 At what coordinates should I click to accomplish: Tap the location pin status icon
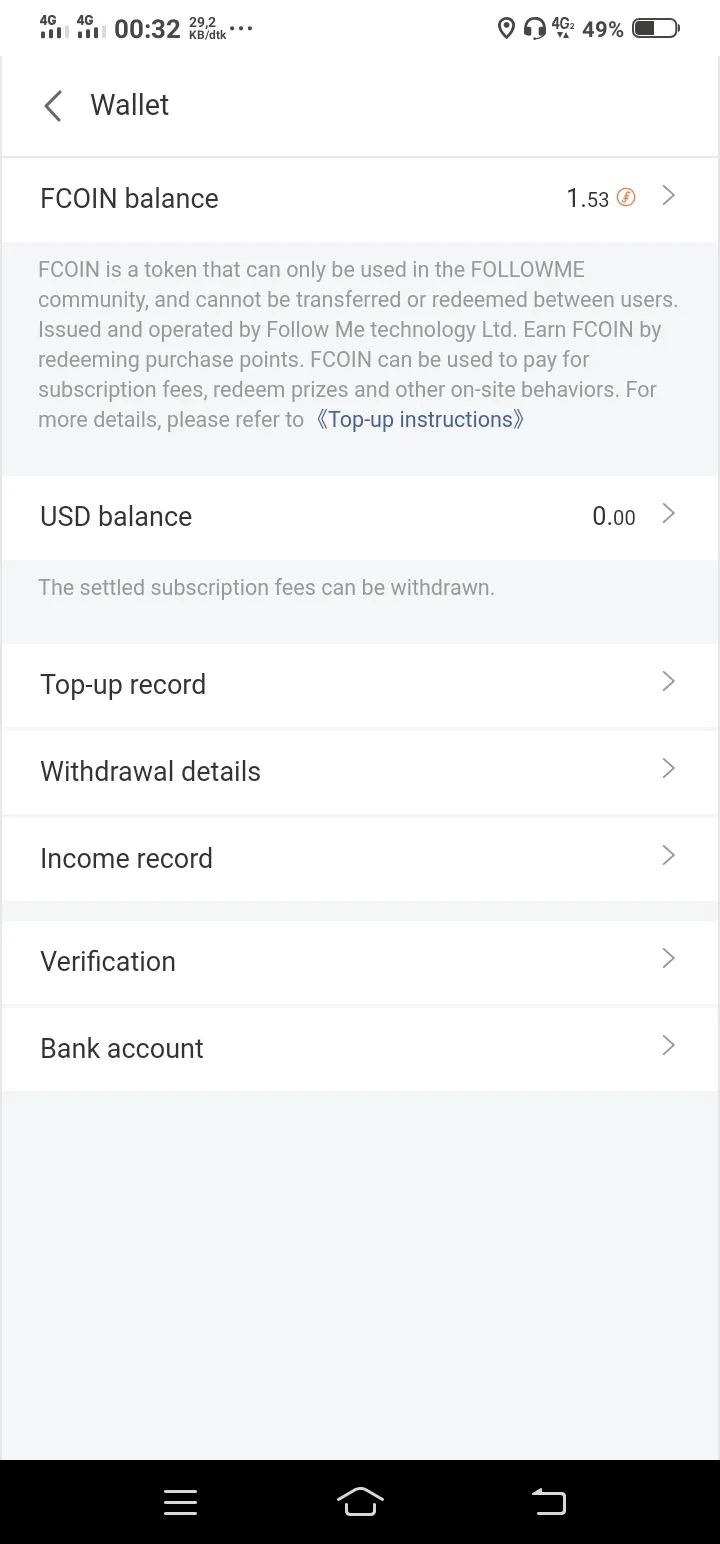506,28
